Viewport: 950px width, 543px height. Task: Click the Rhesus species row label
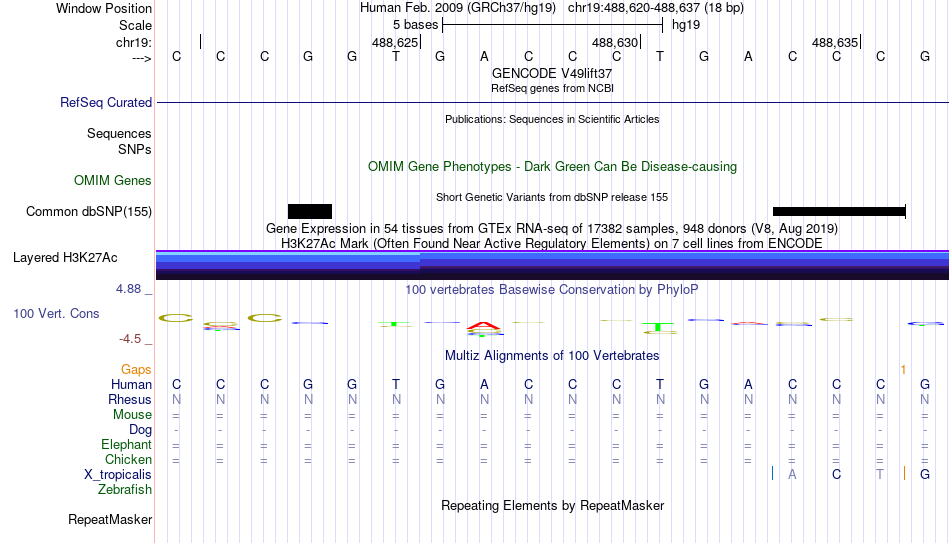(x=130, y=400)
